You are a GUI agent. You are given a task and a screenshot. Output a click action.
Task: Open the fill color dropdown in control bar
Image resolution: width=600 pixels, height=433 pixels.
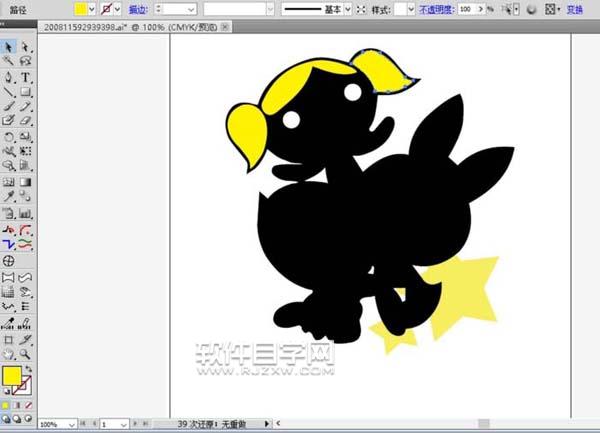click(92, 9)
